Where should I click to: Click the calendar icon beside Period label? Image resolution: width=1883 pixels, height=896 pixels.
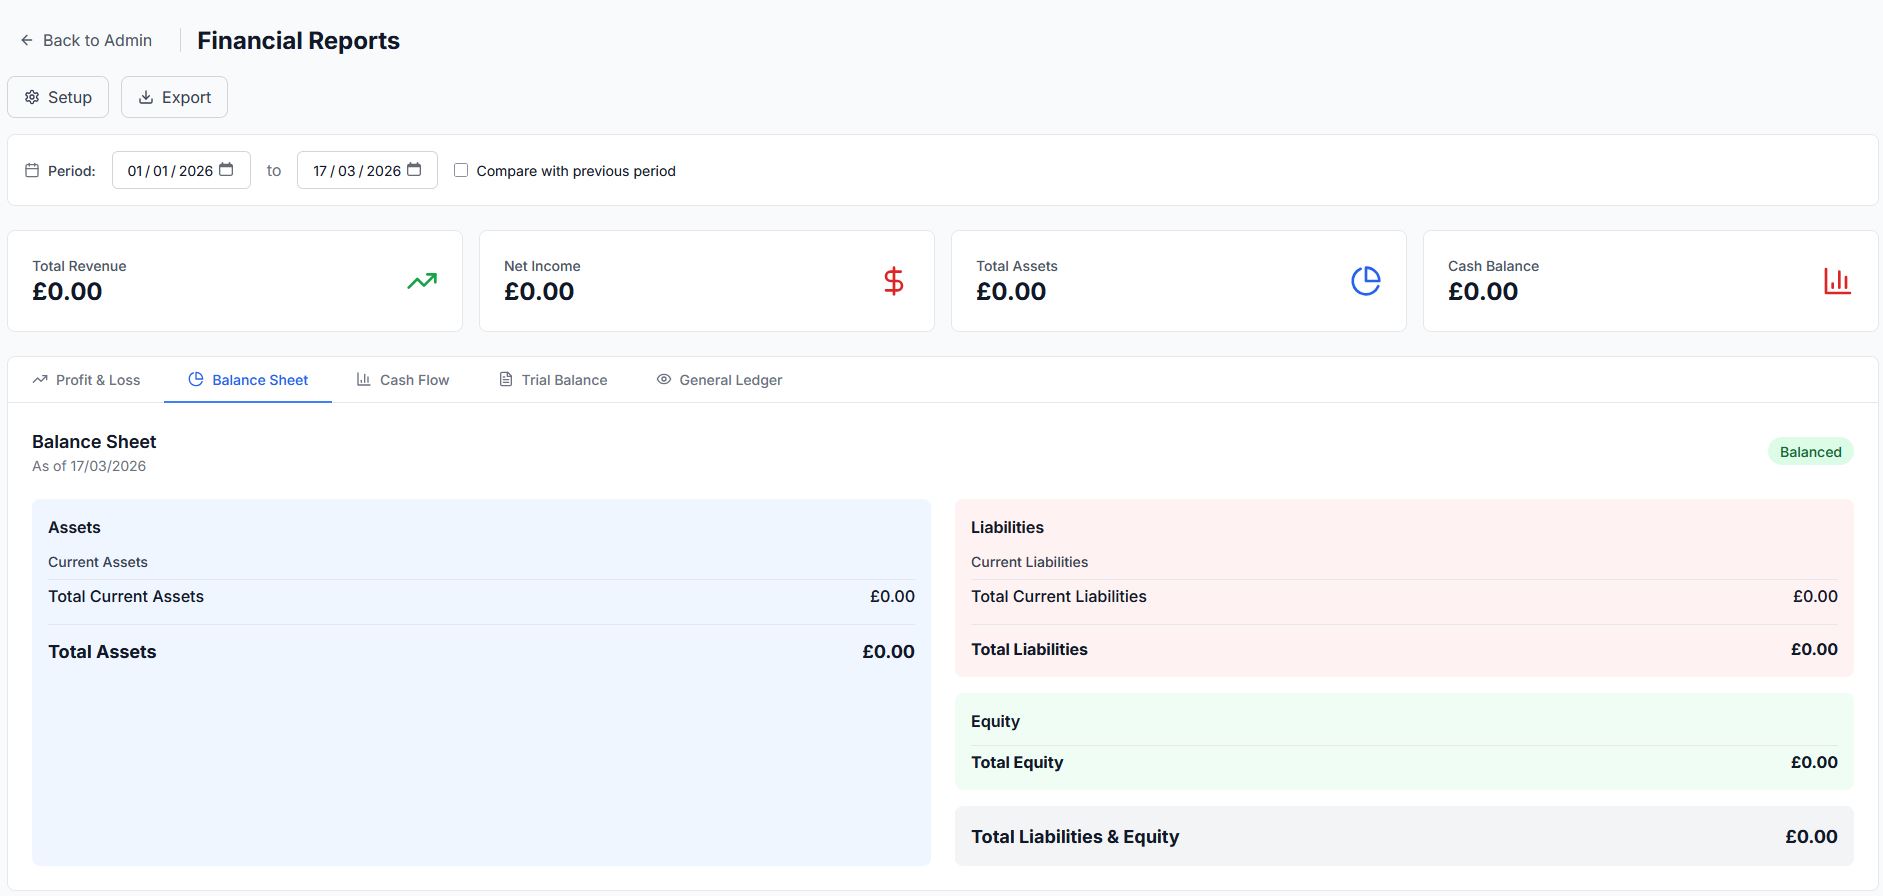point(32,171)
